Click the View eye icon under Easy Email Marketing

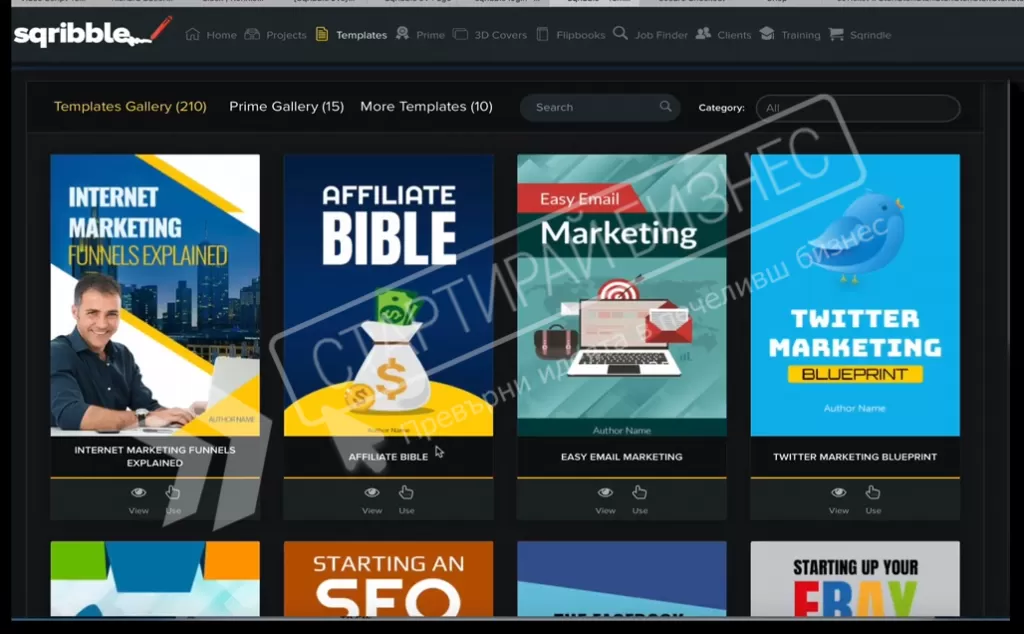pyautogui.click(x=605, y=492)
